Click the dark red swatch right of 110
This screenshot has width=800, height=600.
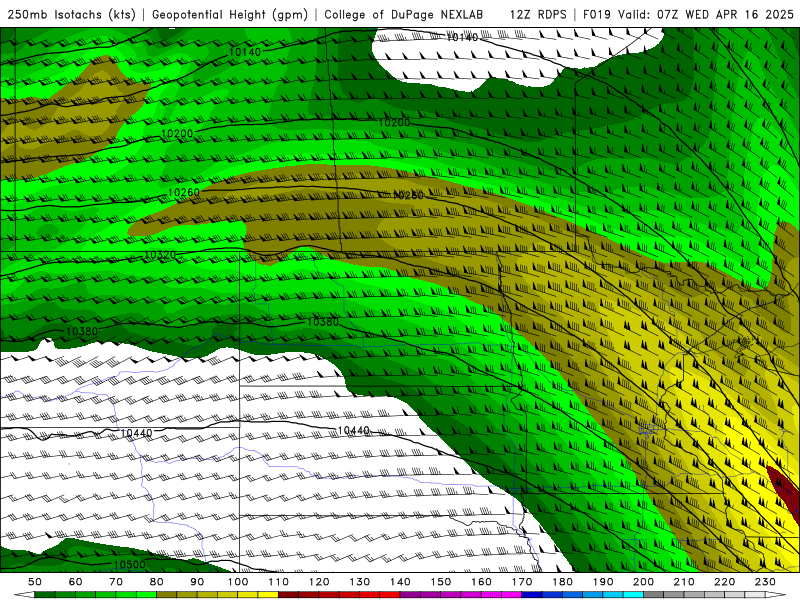289,595
